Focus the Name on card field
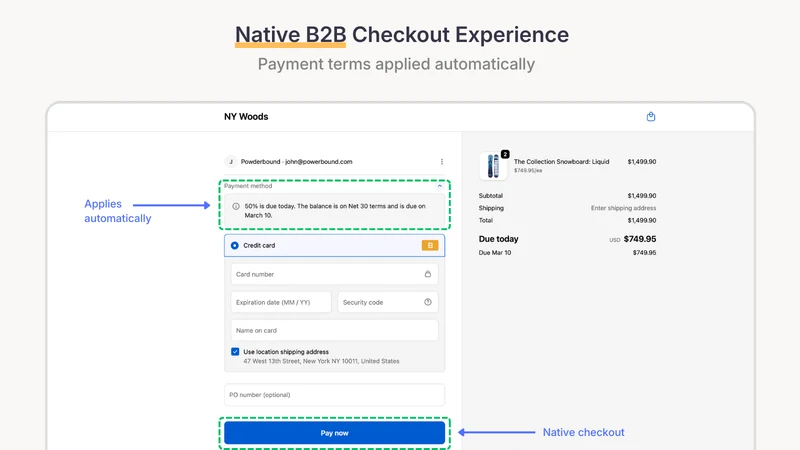The width and height of the screenshot is (800, 450). pos(334,330)
